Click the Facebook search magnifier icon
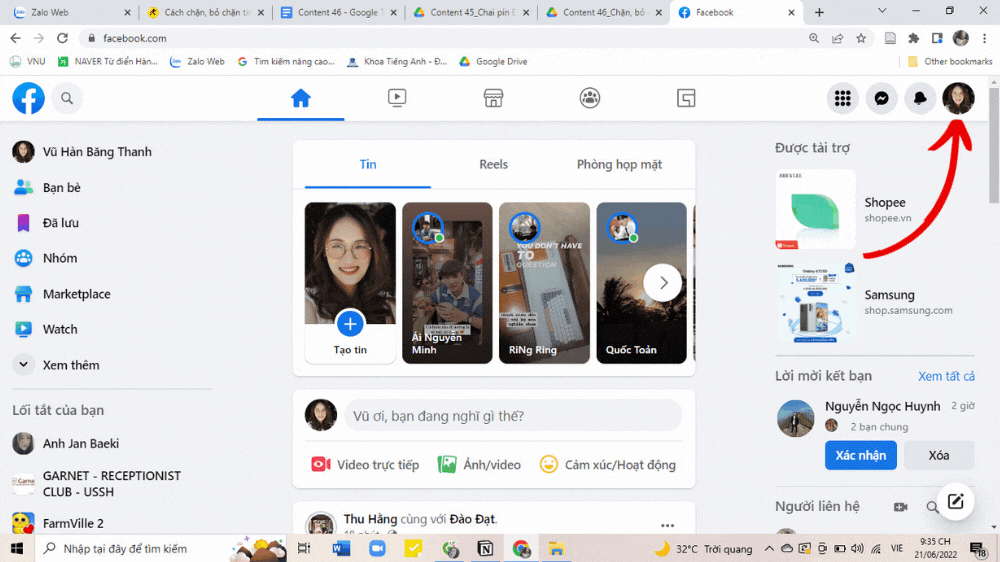Screen dimensions: 1000x562 [x=67, y=99]
